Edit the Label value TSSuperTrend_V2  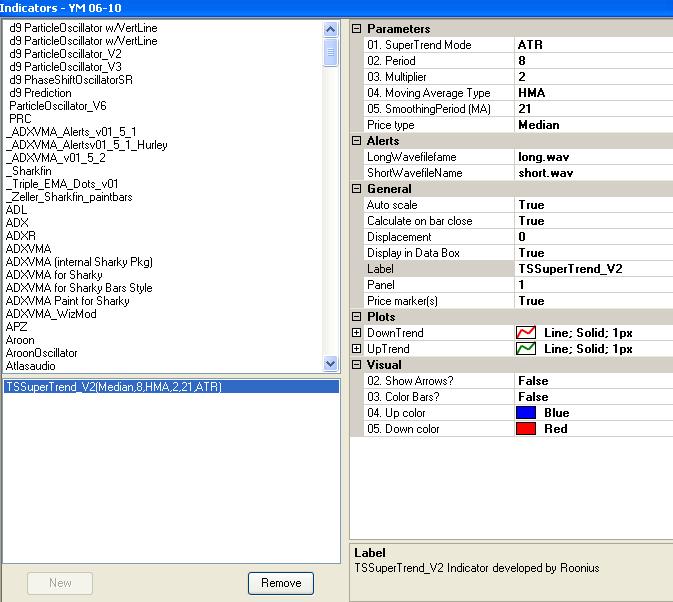point(594,269)
